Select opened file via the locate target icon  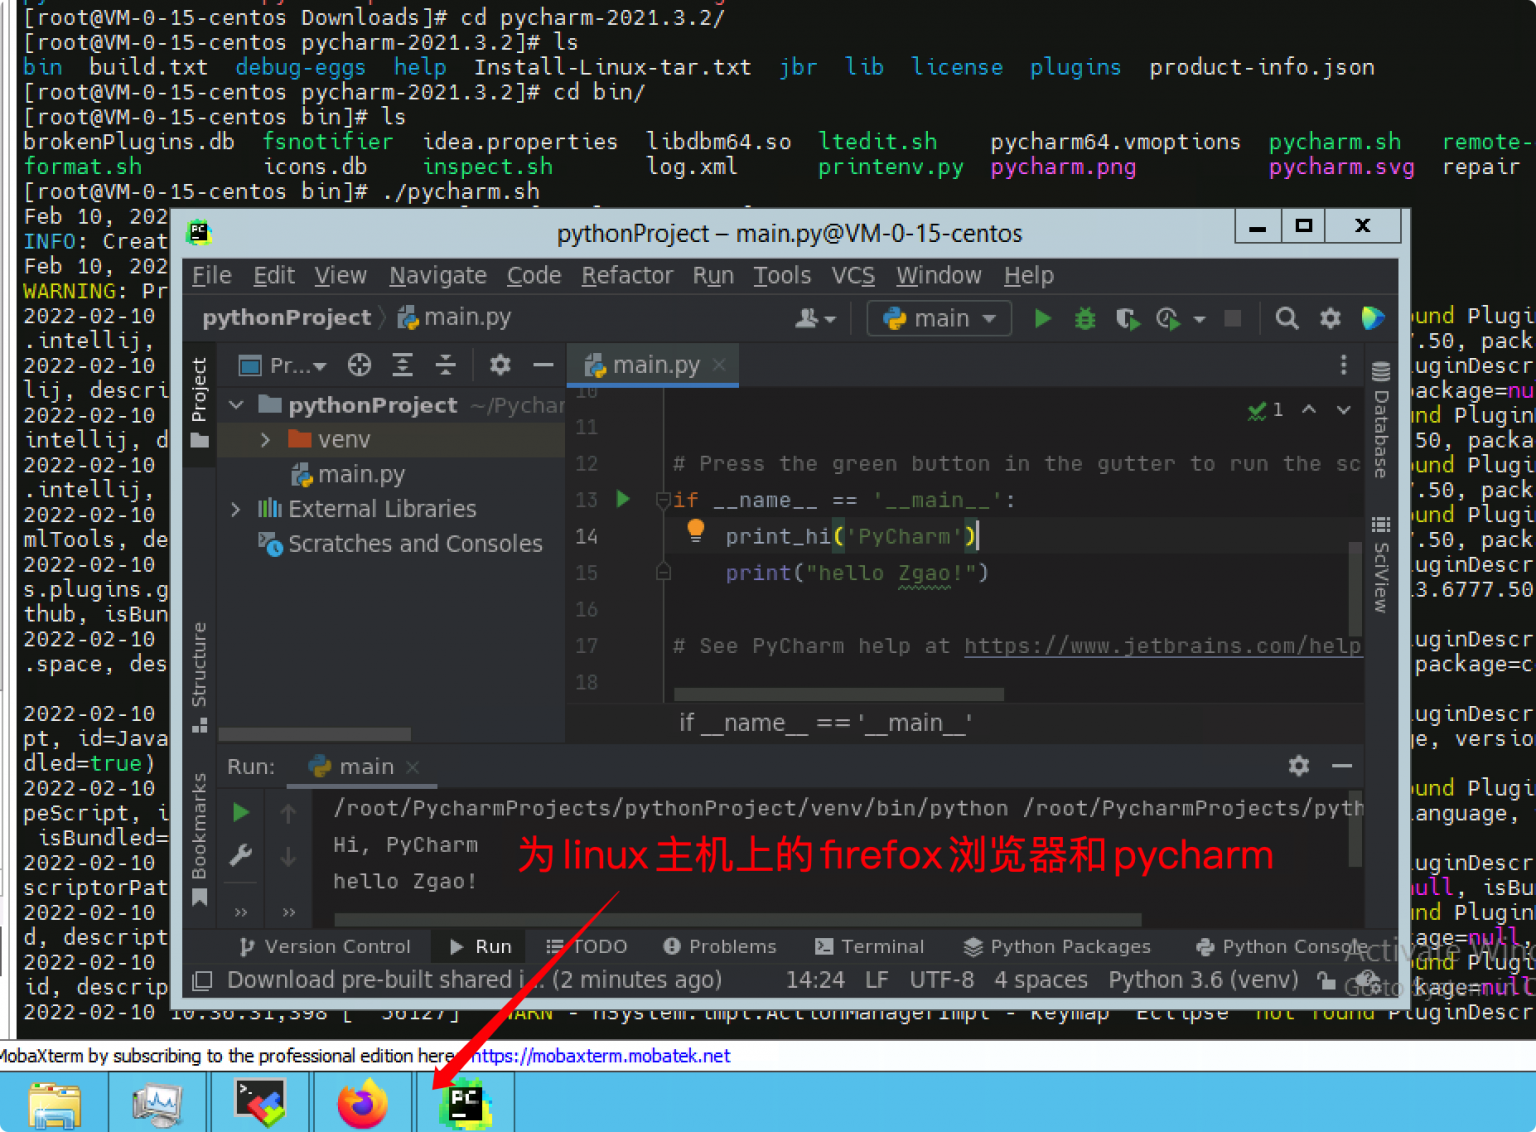359,365
